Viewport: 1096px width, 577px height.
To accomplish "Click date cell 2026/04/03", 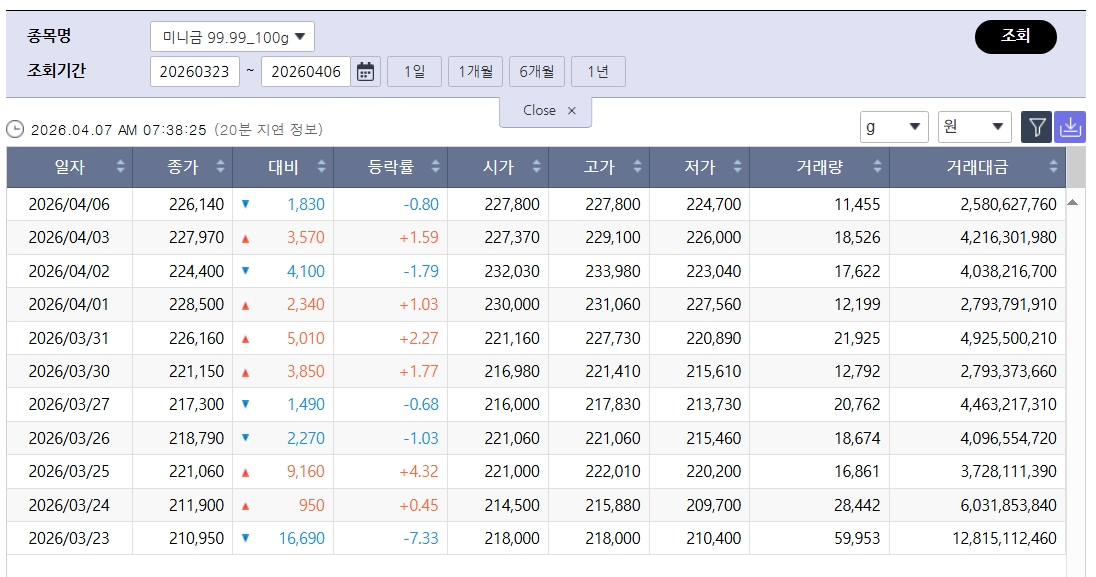I will tap(69, 237).
